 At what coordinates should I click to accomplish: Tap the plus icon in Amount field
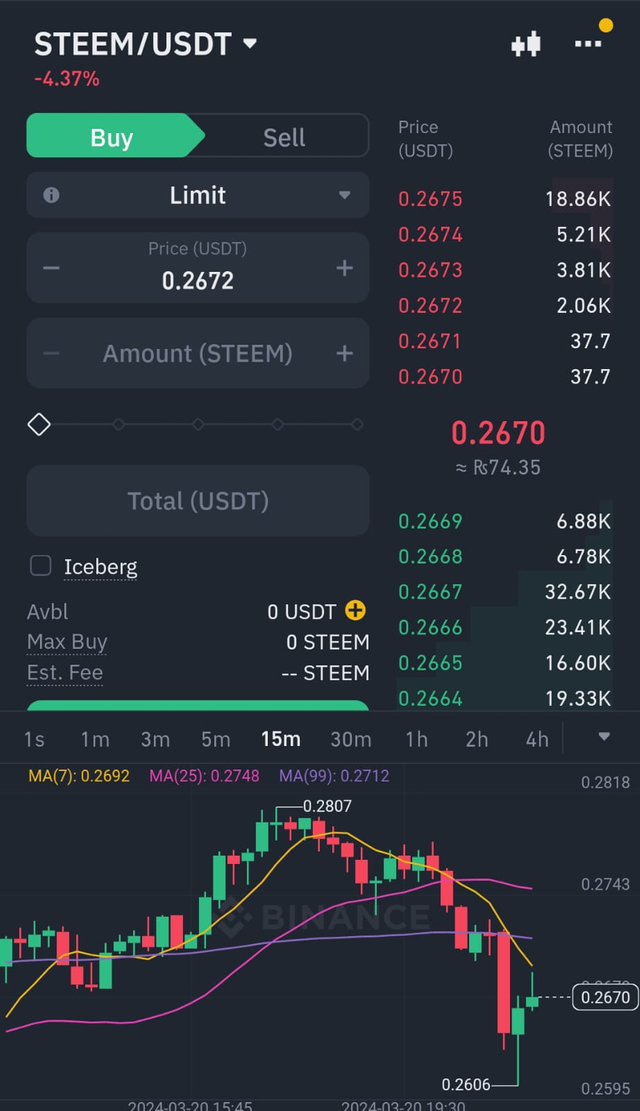tap(345, 353)
